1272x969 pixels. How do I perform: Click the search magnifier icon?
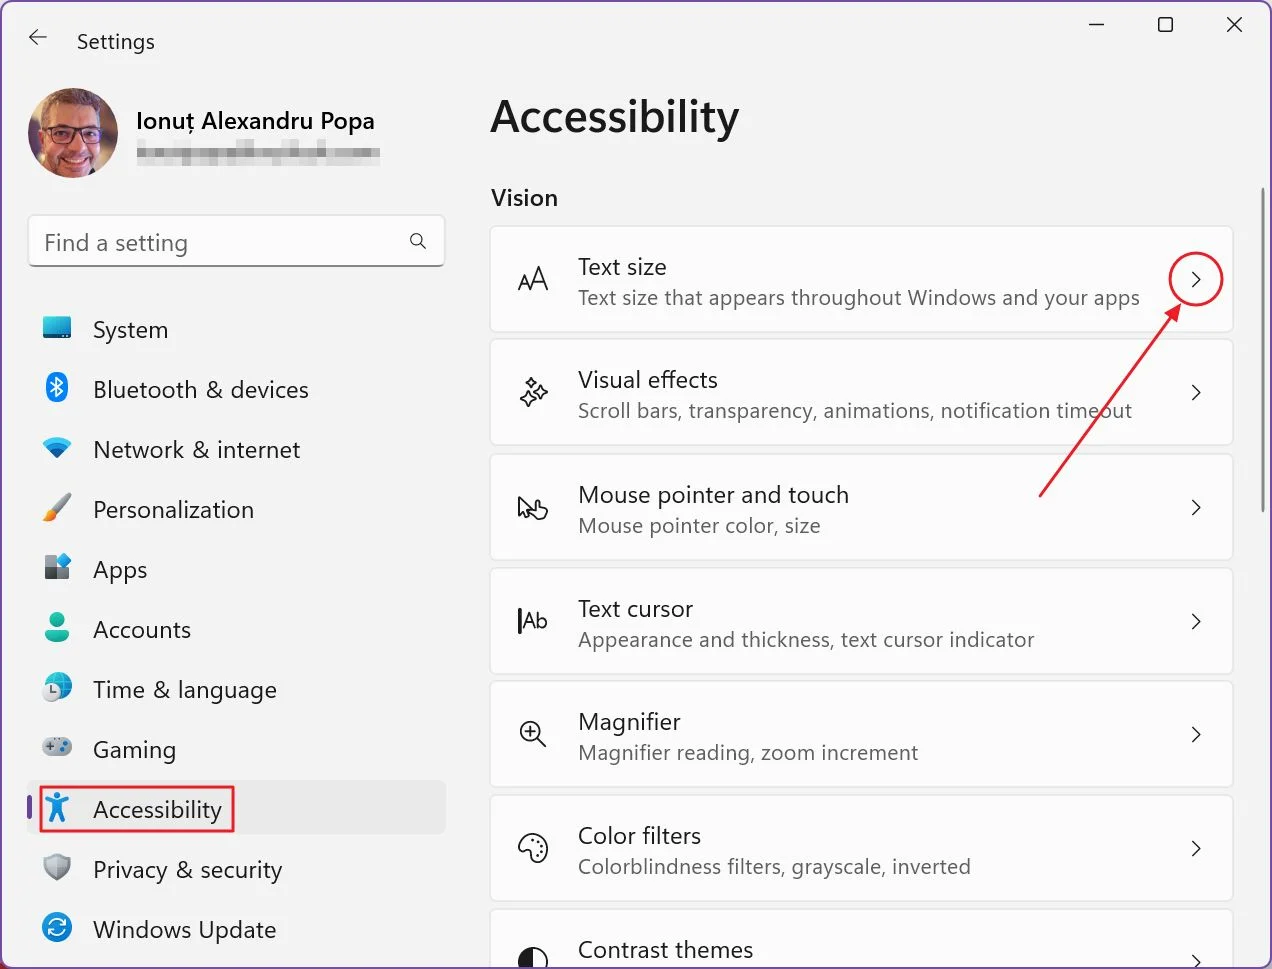418,241
